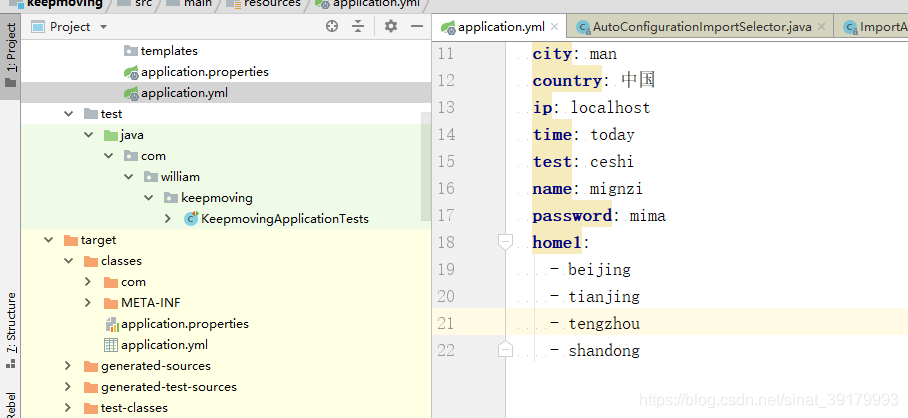908x418 pixels.
Task: Click the 'localhost' value on line 13
Action: click(610, 108)
